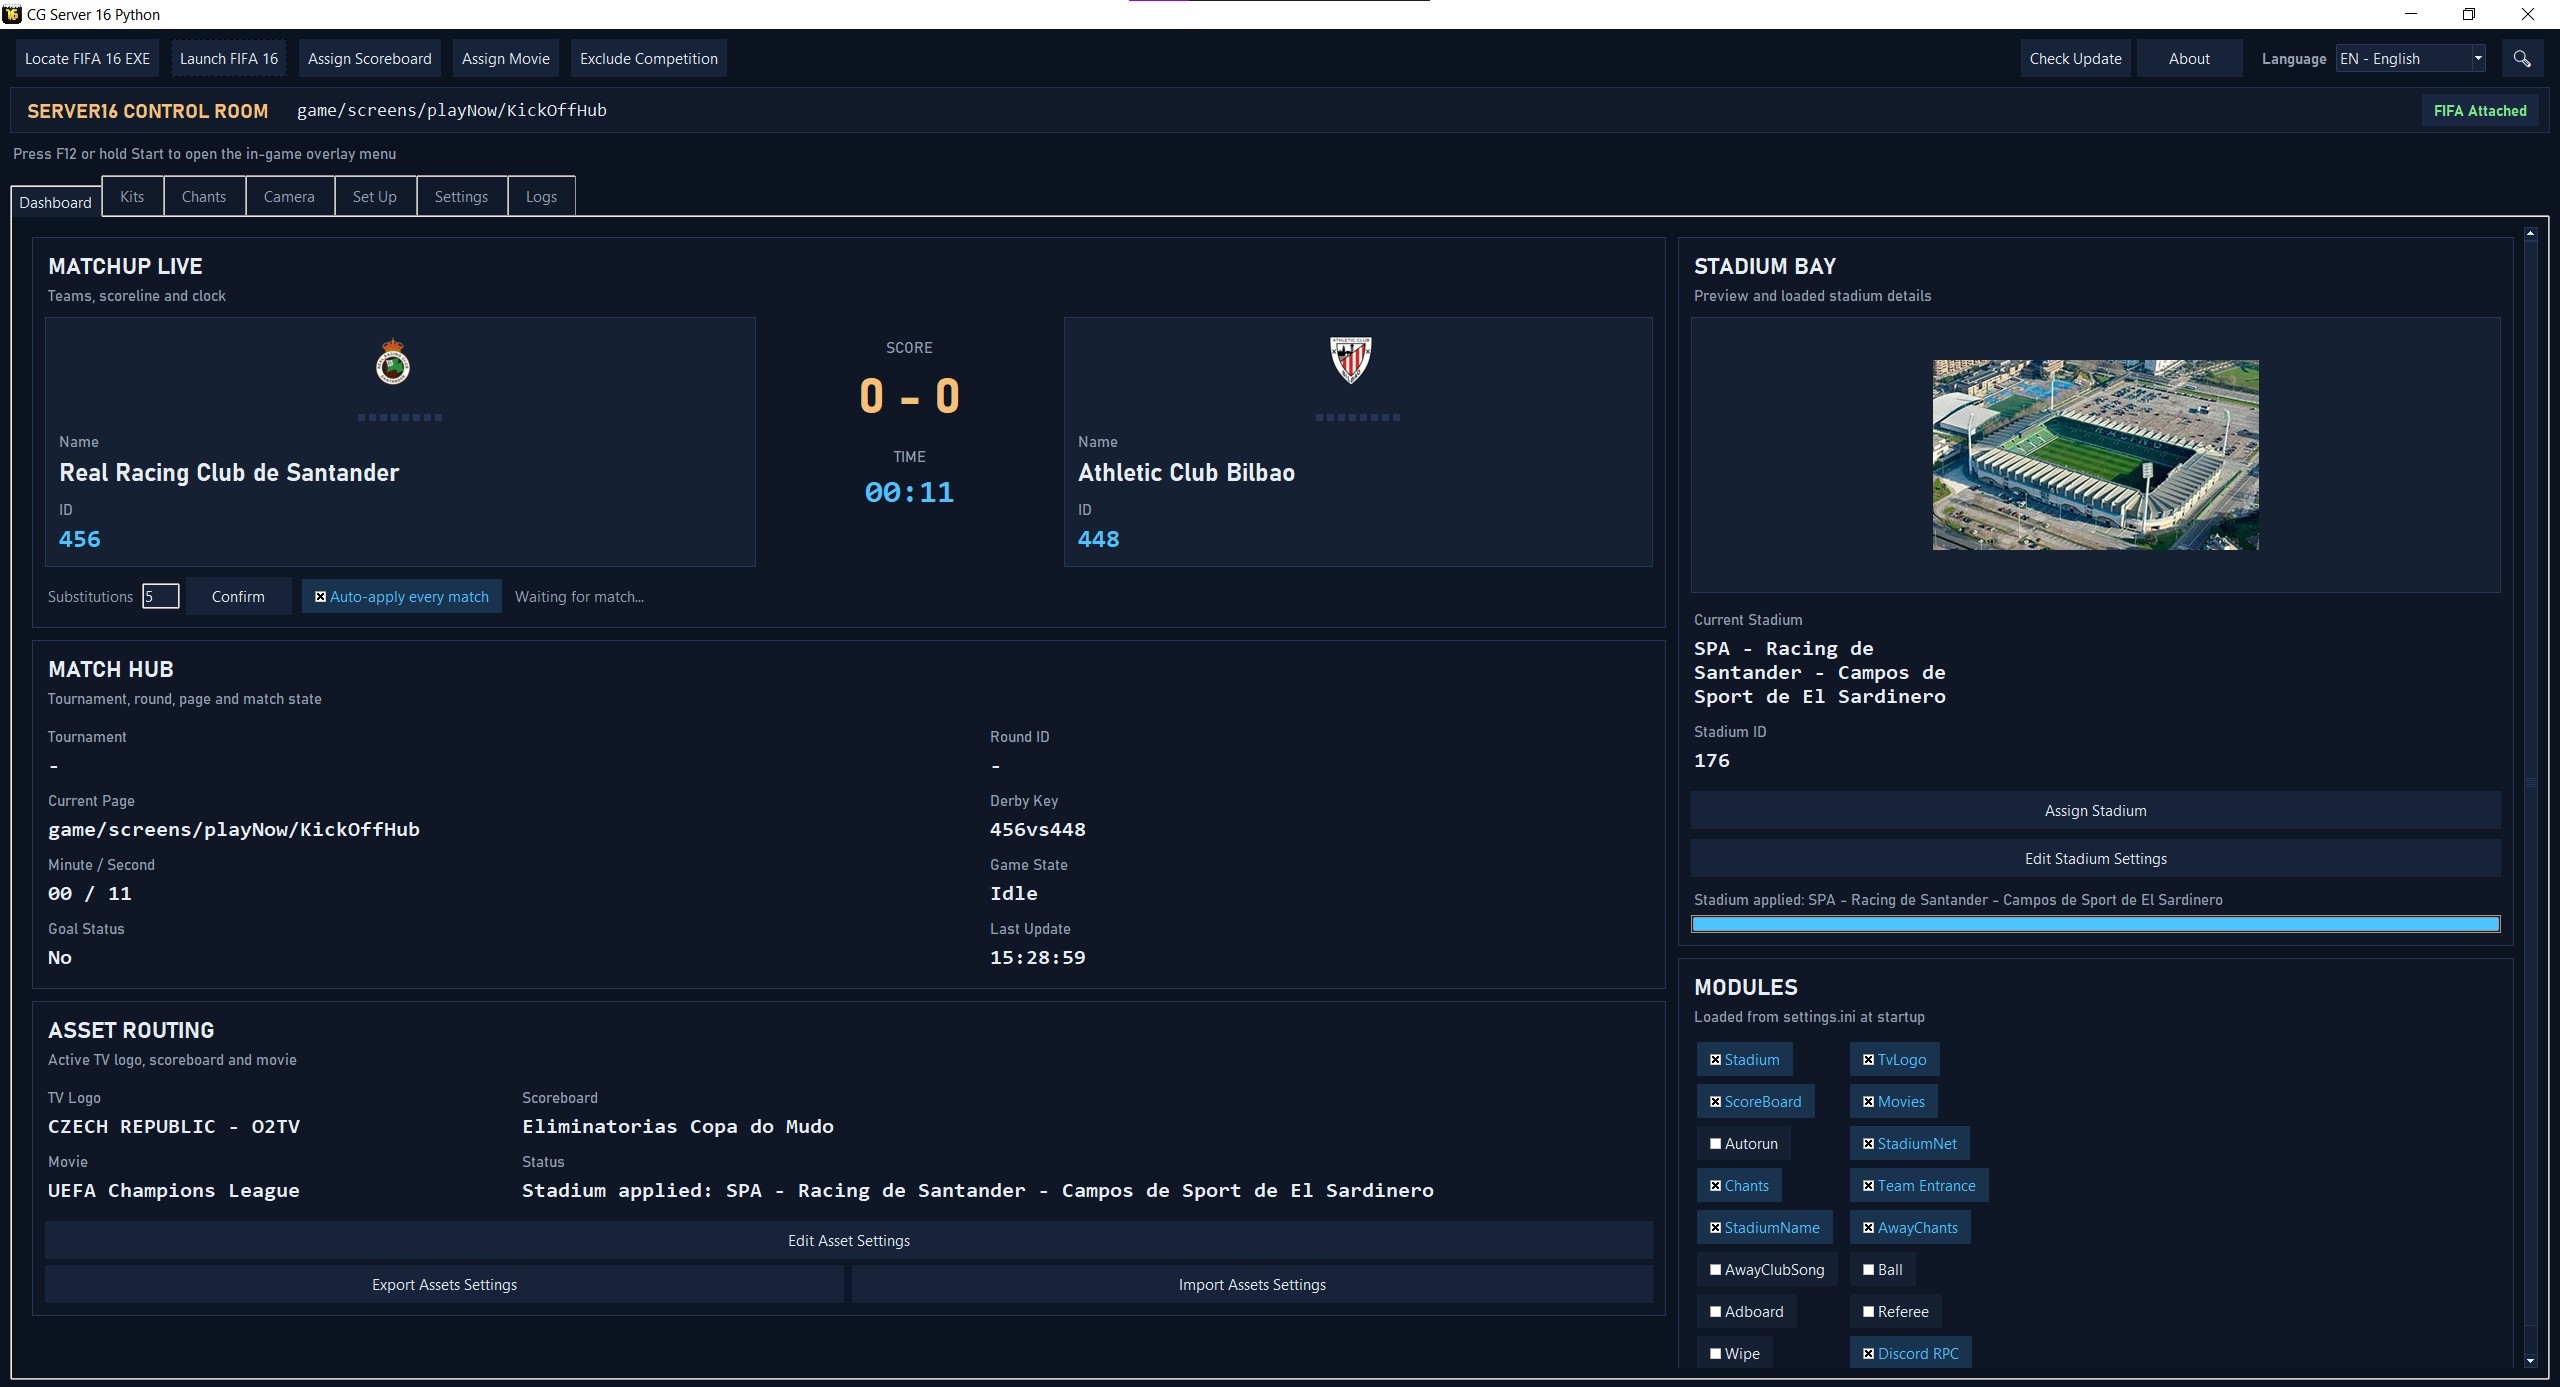Click Launch FIFA 16 button
Image resolution: width=2560 pixels, height=1387 pixels.
point(229,59)
